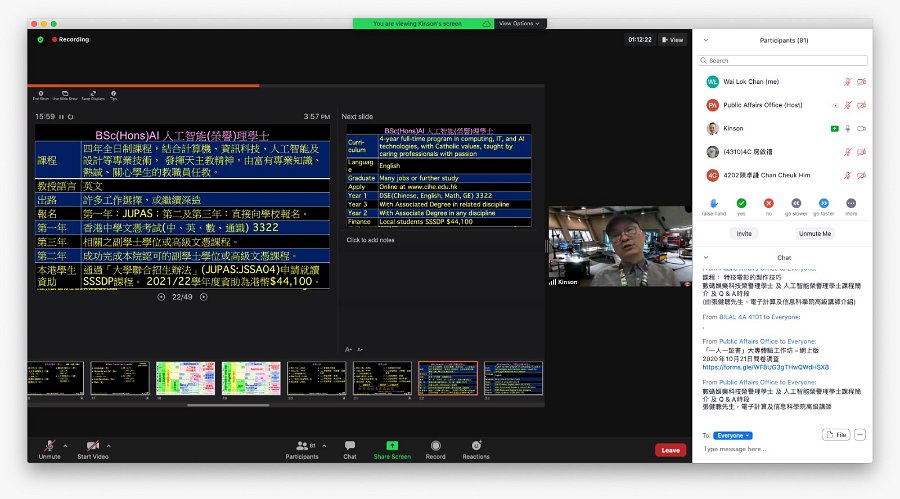
Task: Click the go slower icon
Action: [796, 203]
